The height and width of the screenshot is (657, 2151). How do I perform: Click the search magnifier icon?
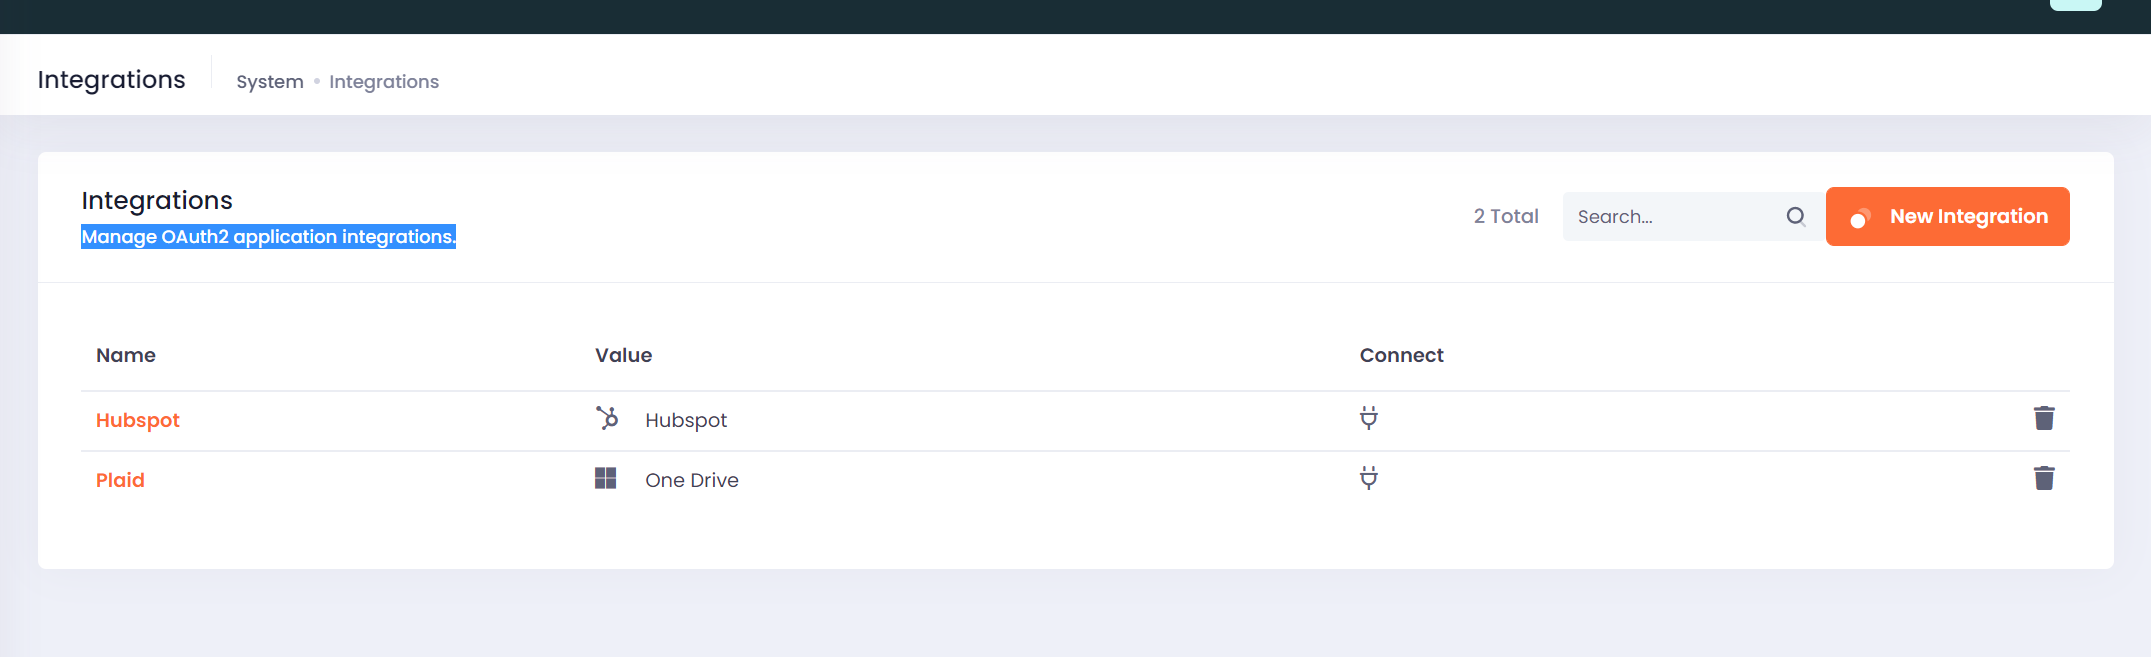pos(1796,216)
